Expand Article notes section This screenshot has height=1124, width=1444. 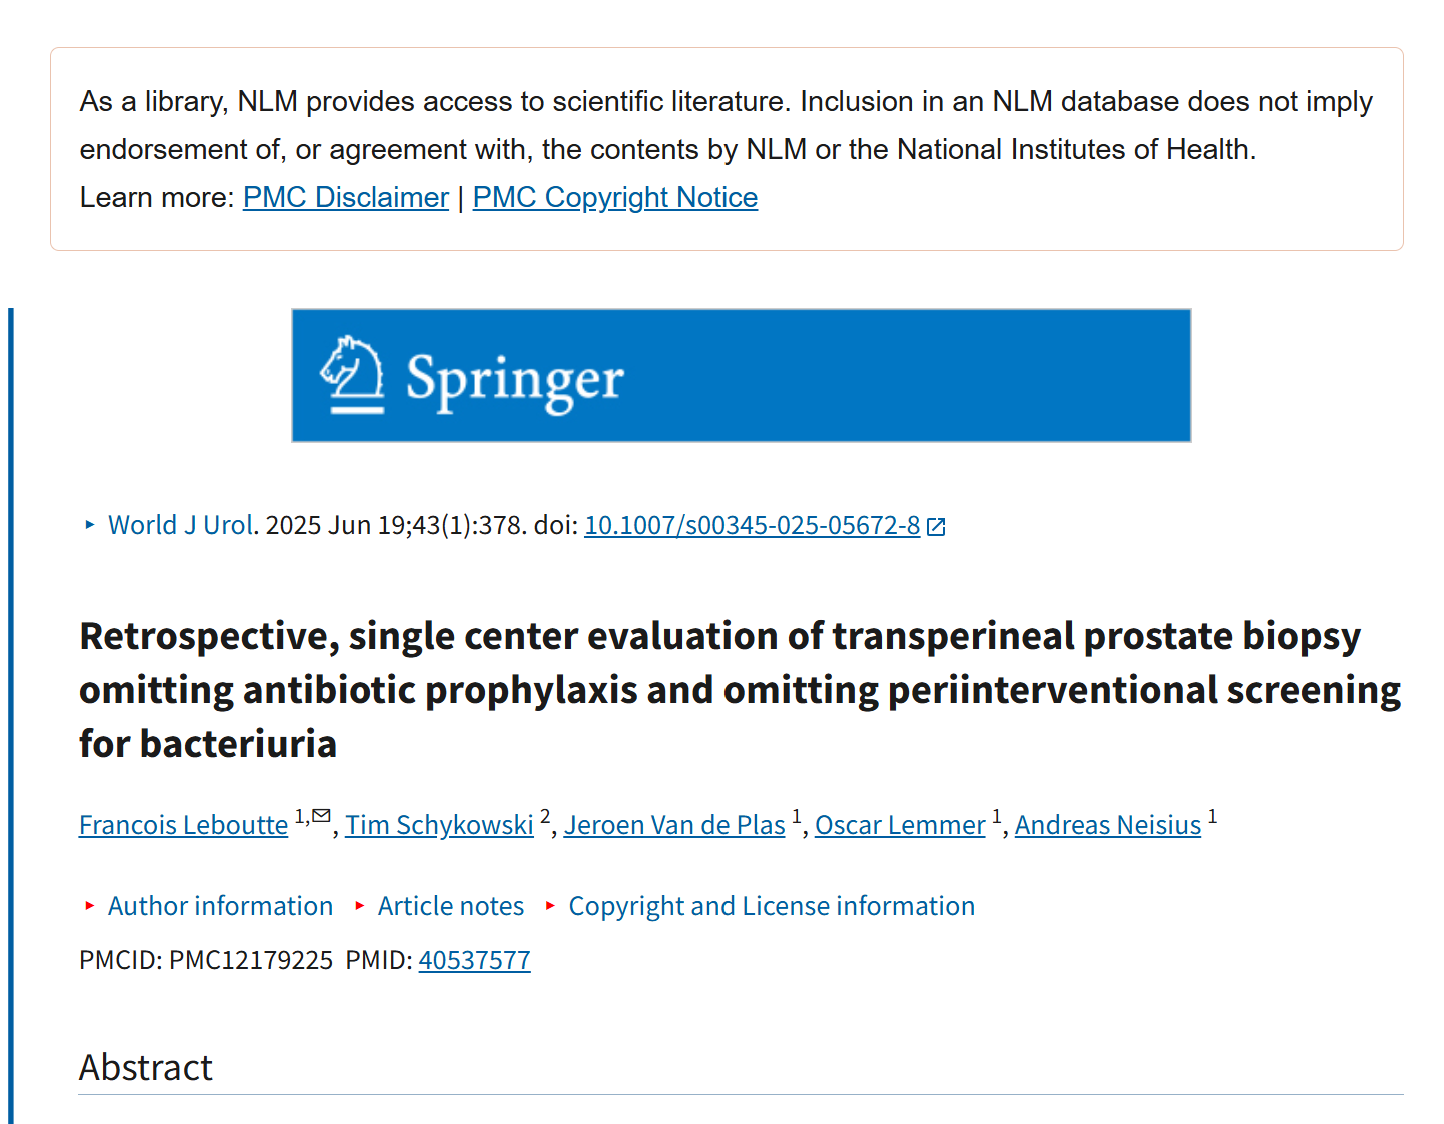(x=451, y=906)
